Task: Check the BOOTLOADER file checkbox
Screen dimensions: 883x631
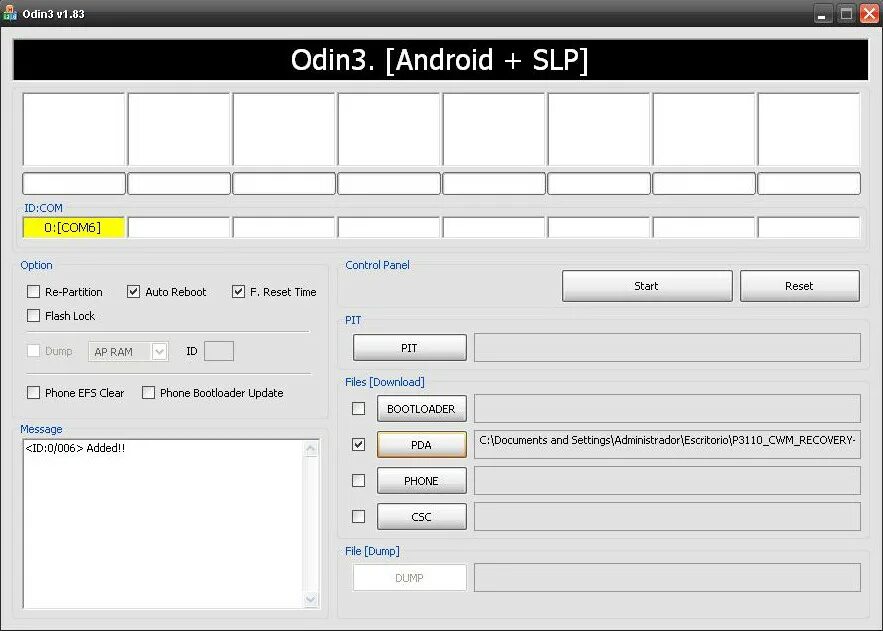Action: [358, 409]
